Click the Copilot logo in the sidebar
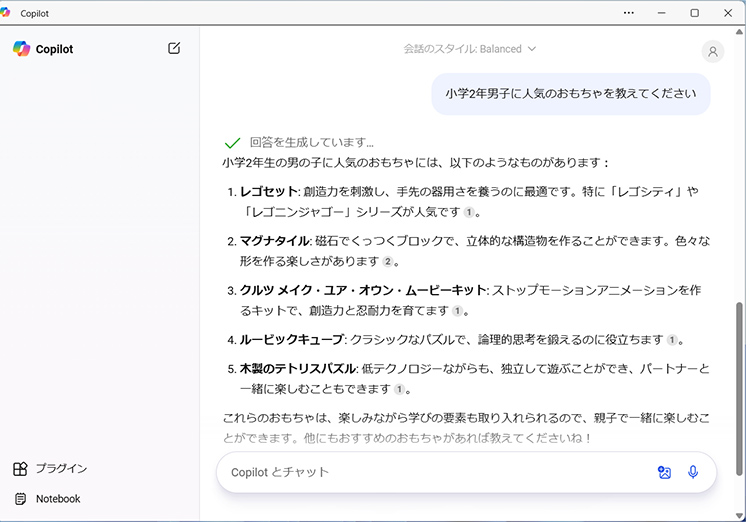This screenshot has width=750, height=522. 22,49
